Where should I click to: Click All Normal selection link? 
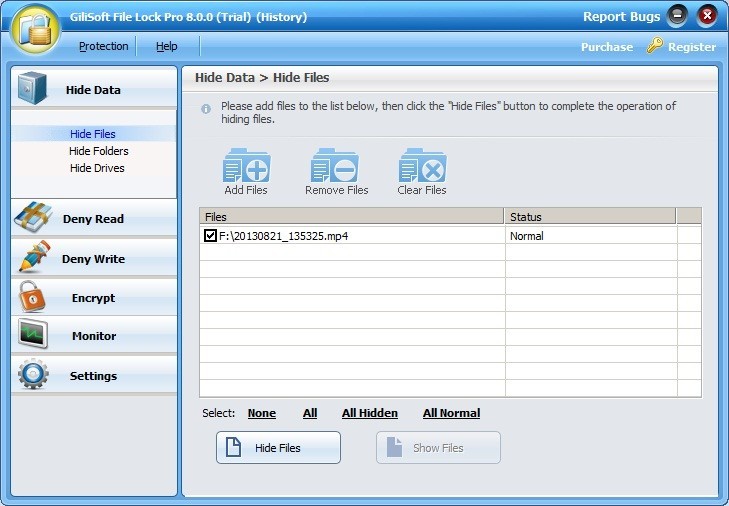(451, 413)
